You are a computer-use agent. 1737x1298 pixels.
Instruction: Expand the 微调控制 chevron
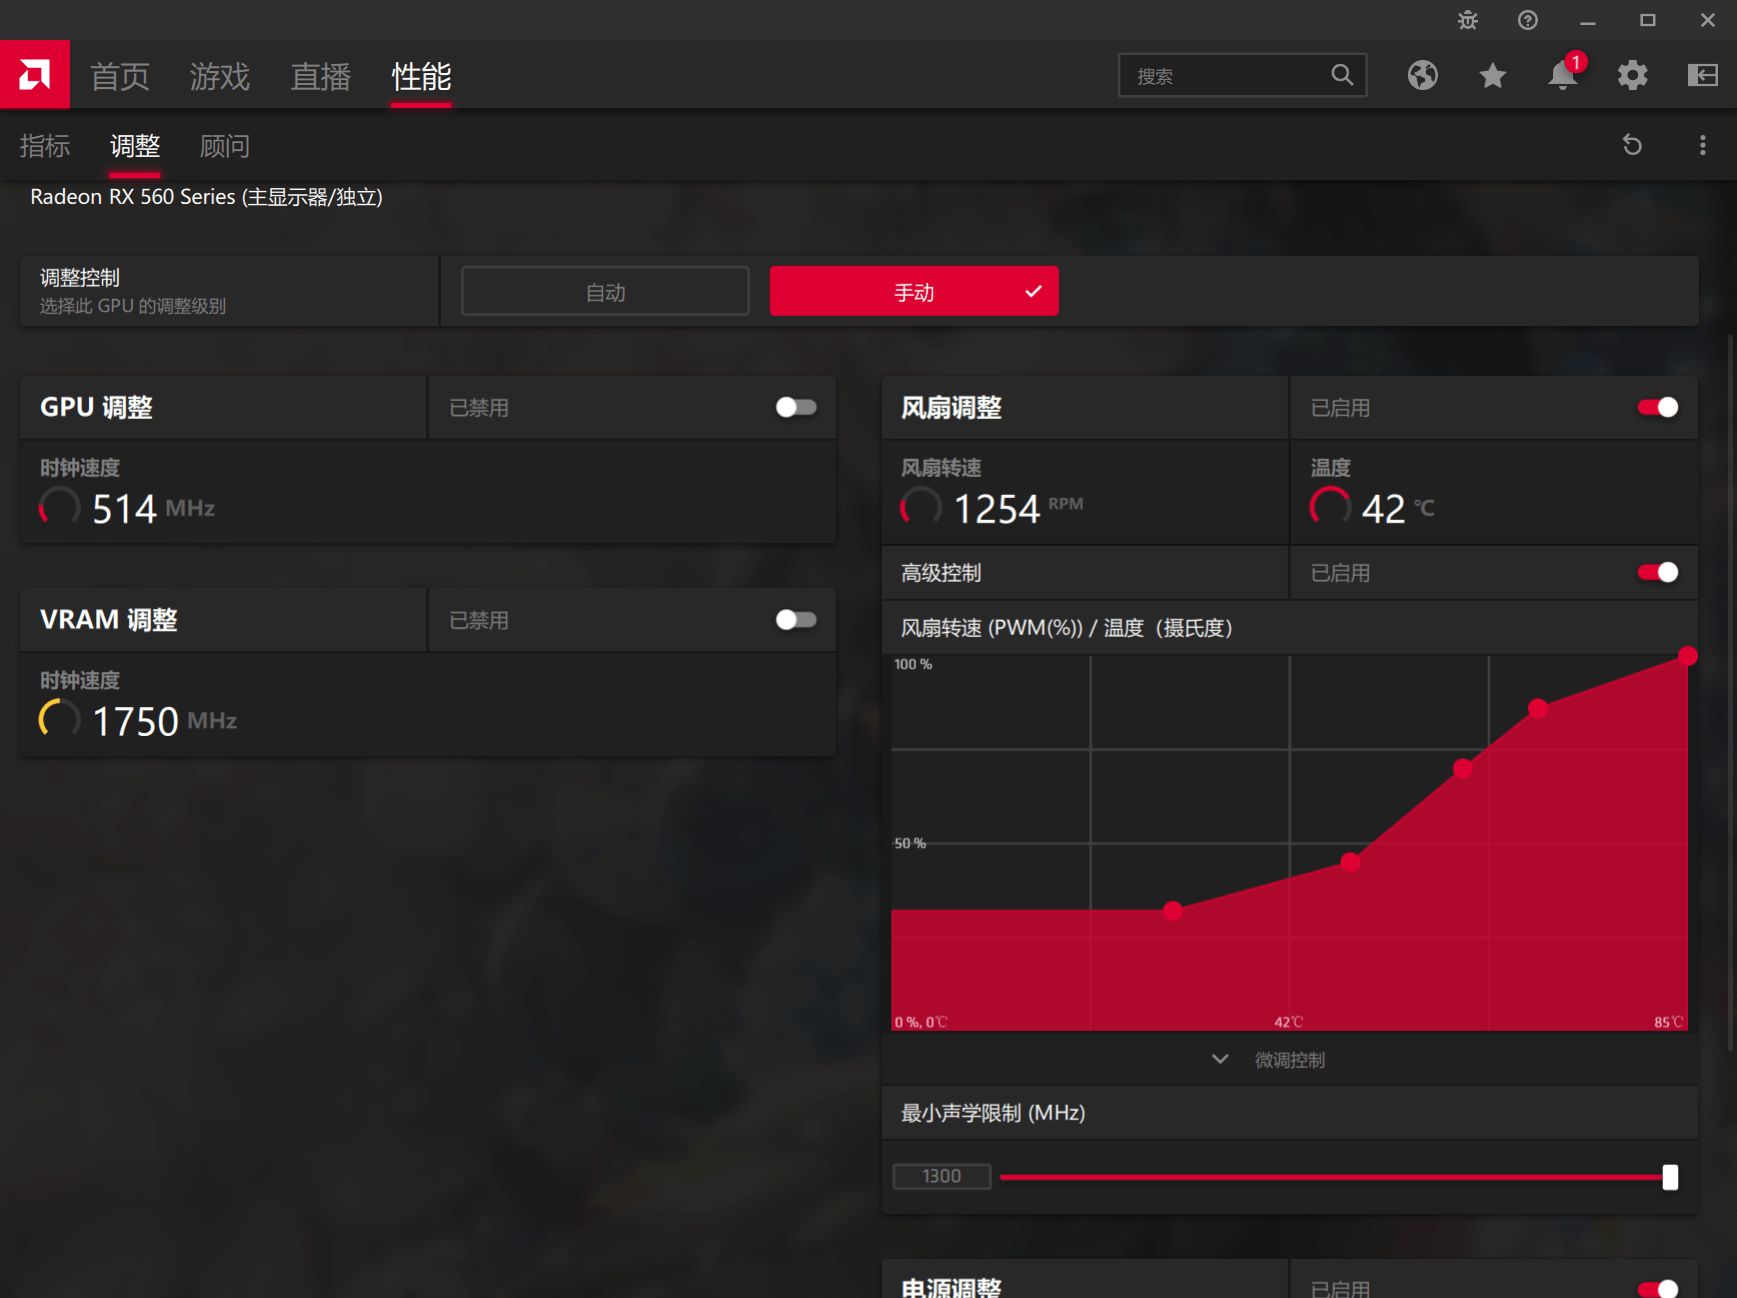[x=1220, y=1059]
